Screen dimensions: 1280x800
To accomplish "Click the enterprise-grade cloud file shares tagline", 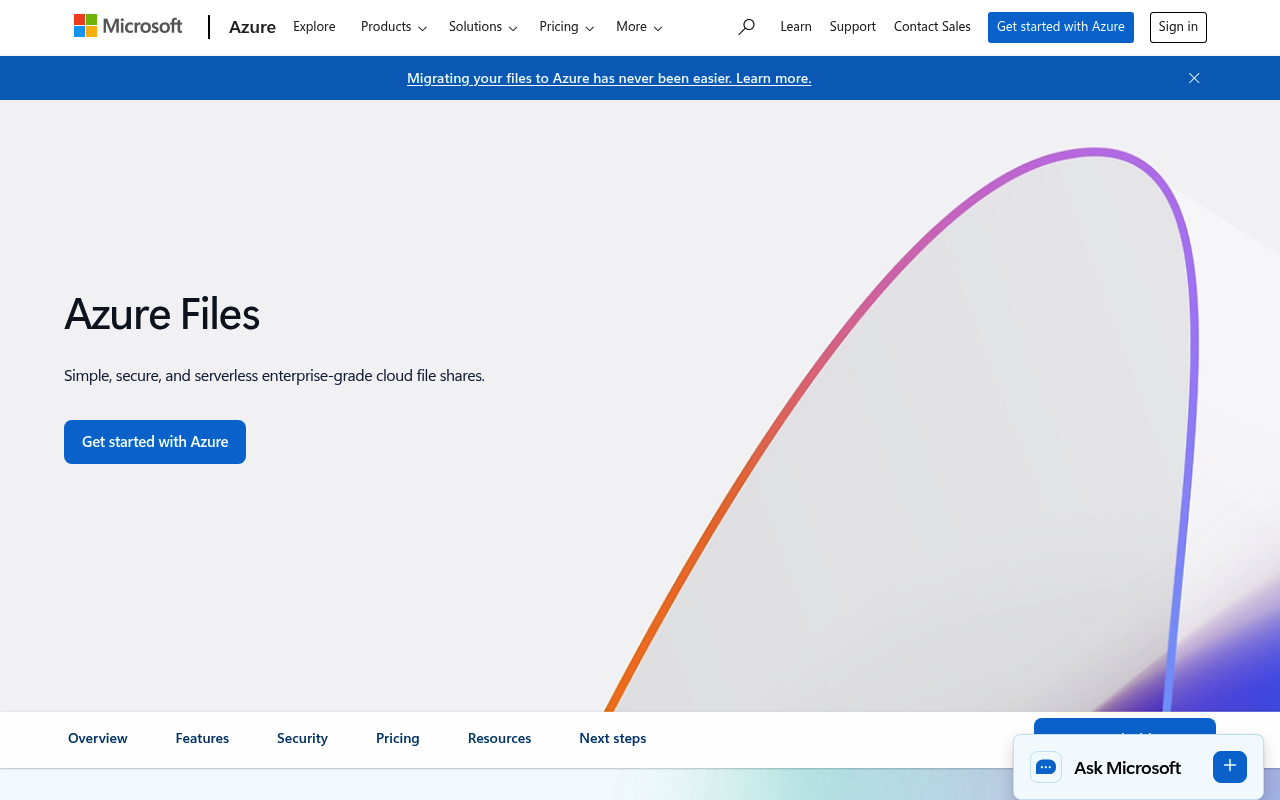I will click(274, 376).
